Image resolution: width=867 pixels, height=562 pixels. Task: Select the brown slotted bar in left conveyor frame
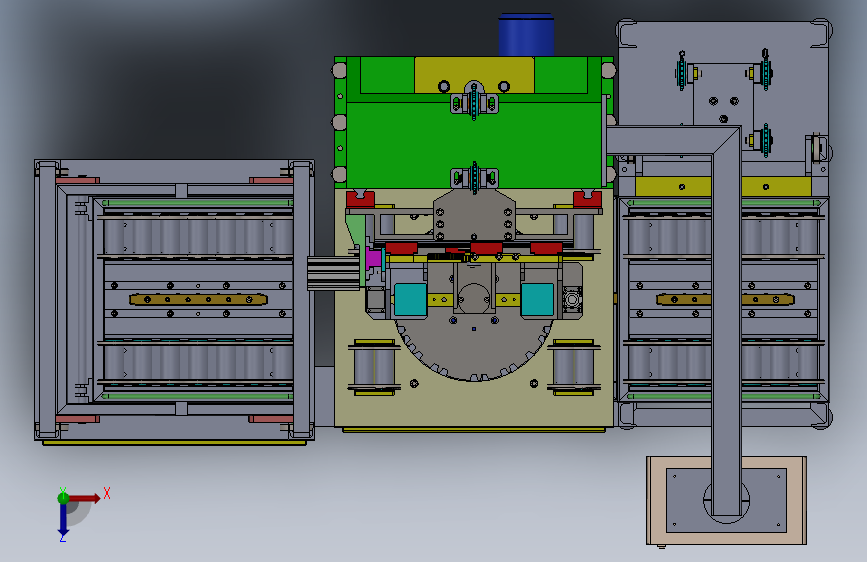[198, 299]
